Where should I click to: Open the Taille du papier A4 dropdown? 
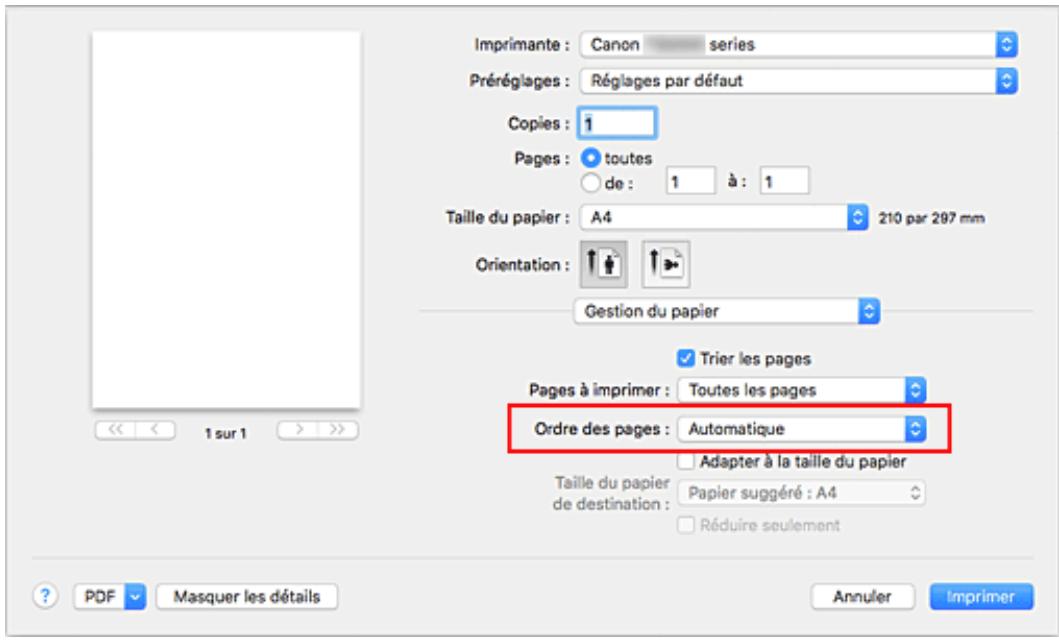click(724, 217)
